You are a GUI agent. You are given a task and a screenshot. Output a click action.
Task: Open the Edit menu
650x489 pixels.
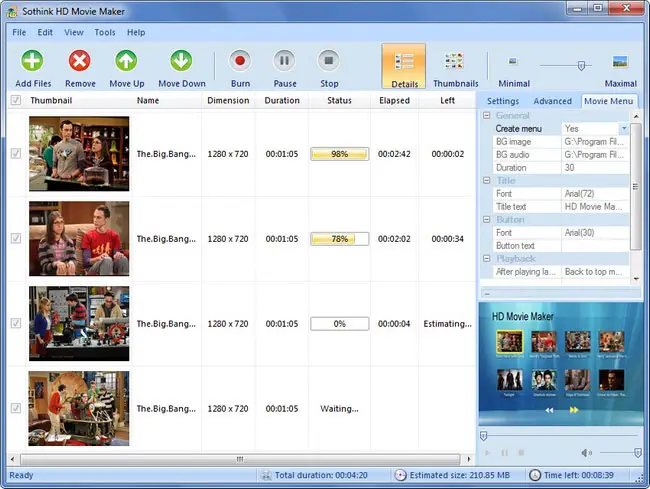pyautogui.click(x=45, y=32)
